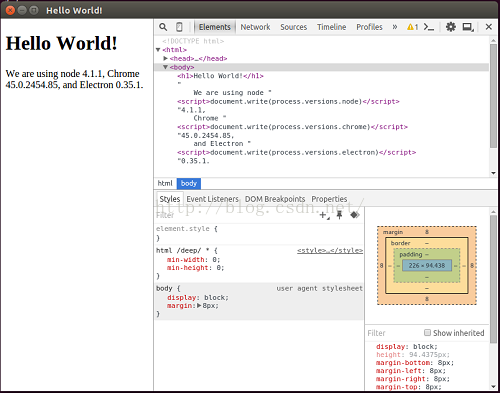
Task: Show the console drawer icon
Action: point(429,27)
